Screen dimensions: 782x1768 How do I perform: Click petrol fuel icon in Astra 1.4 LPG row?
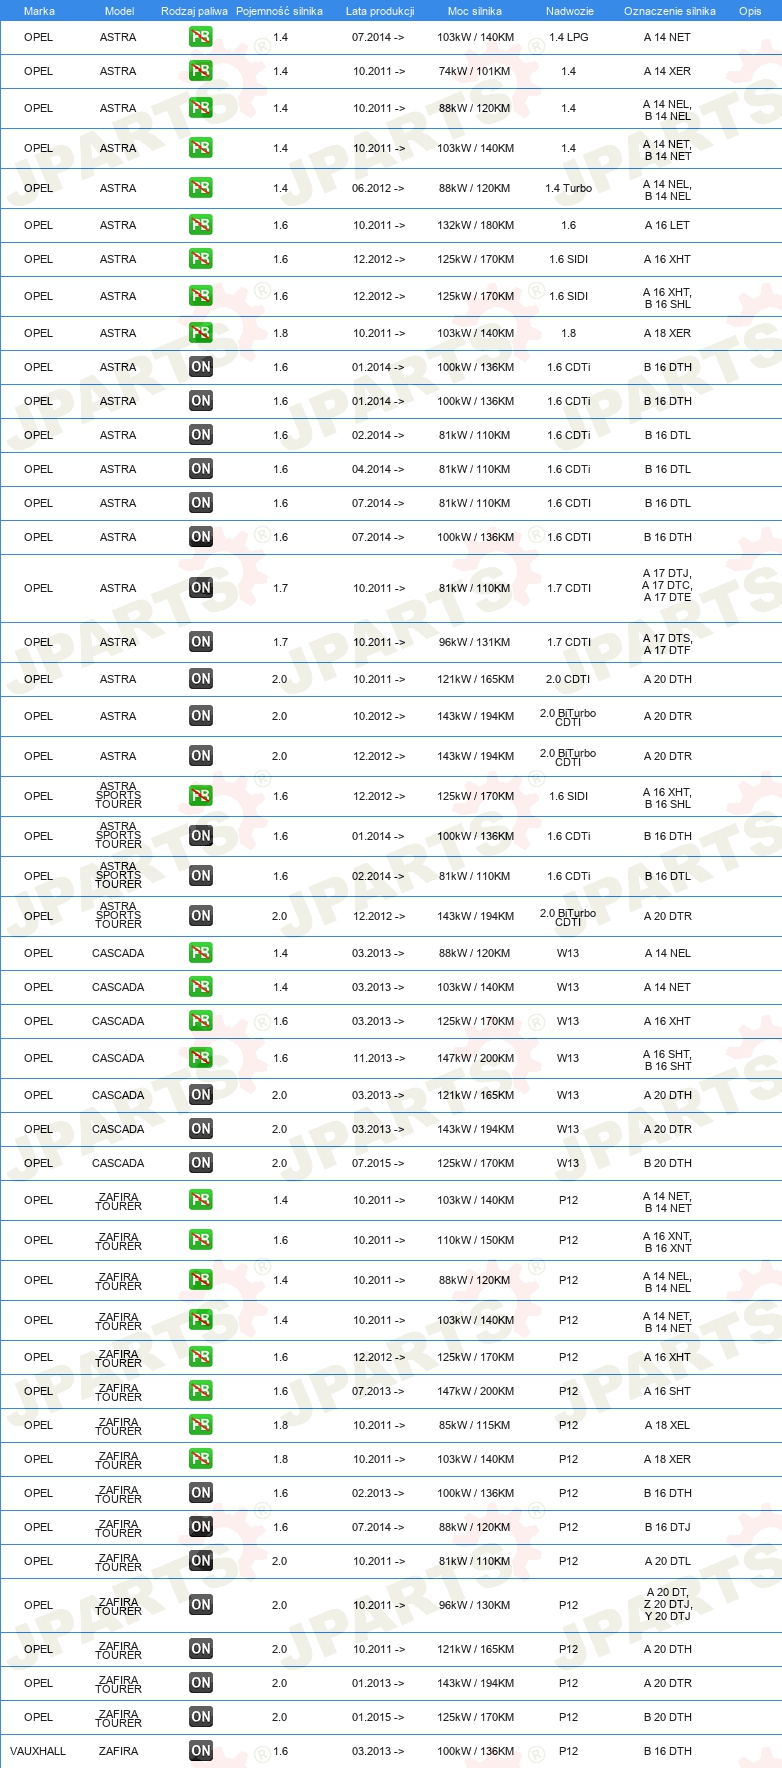[200, 37]
